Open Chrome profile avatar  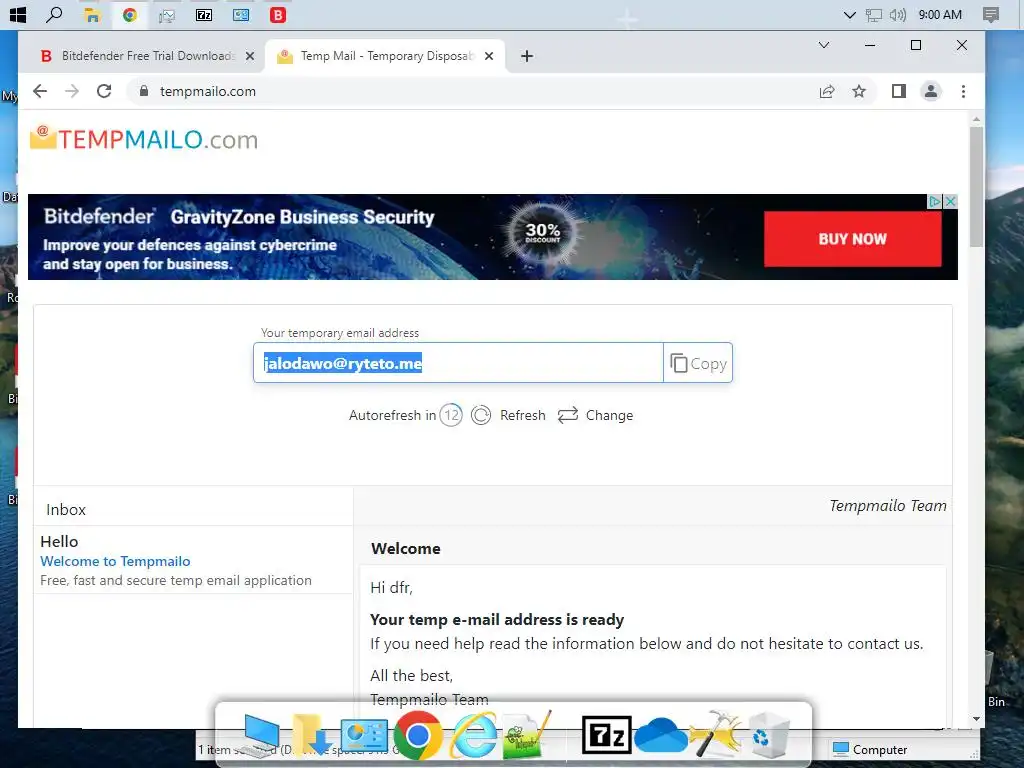coord(931,91)
